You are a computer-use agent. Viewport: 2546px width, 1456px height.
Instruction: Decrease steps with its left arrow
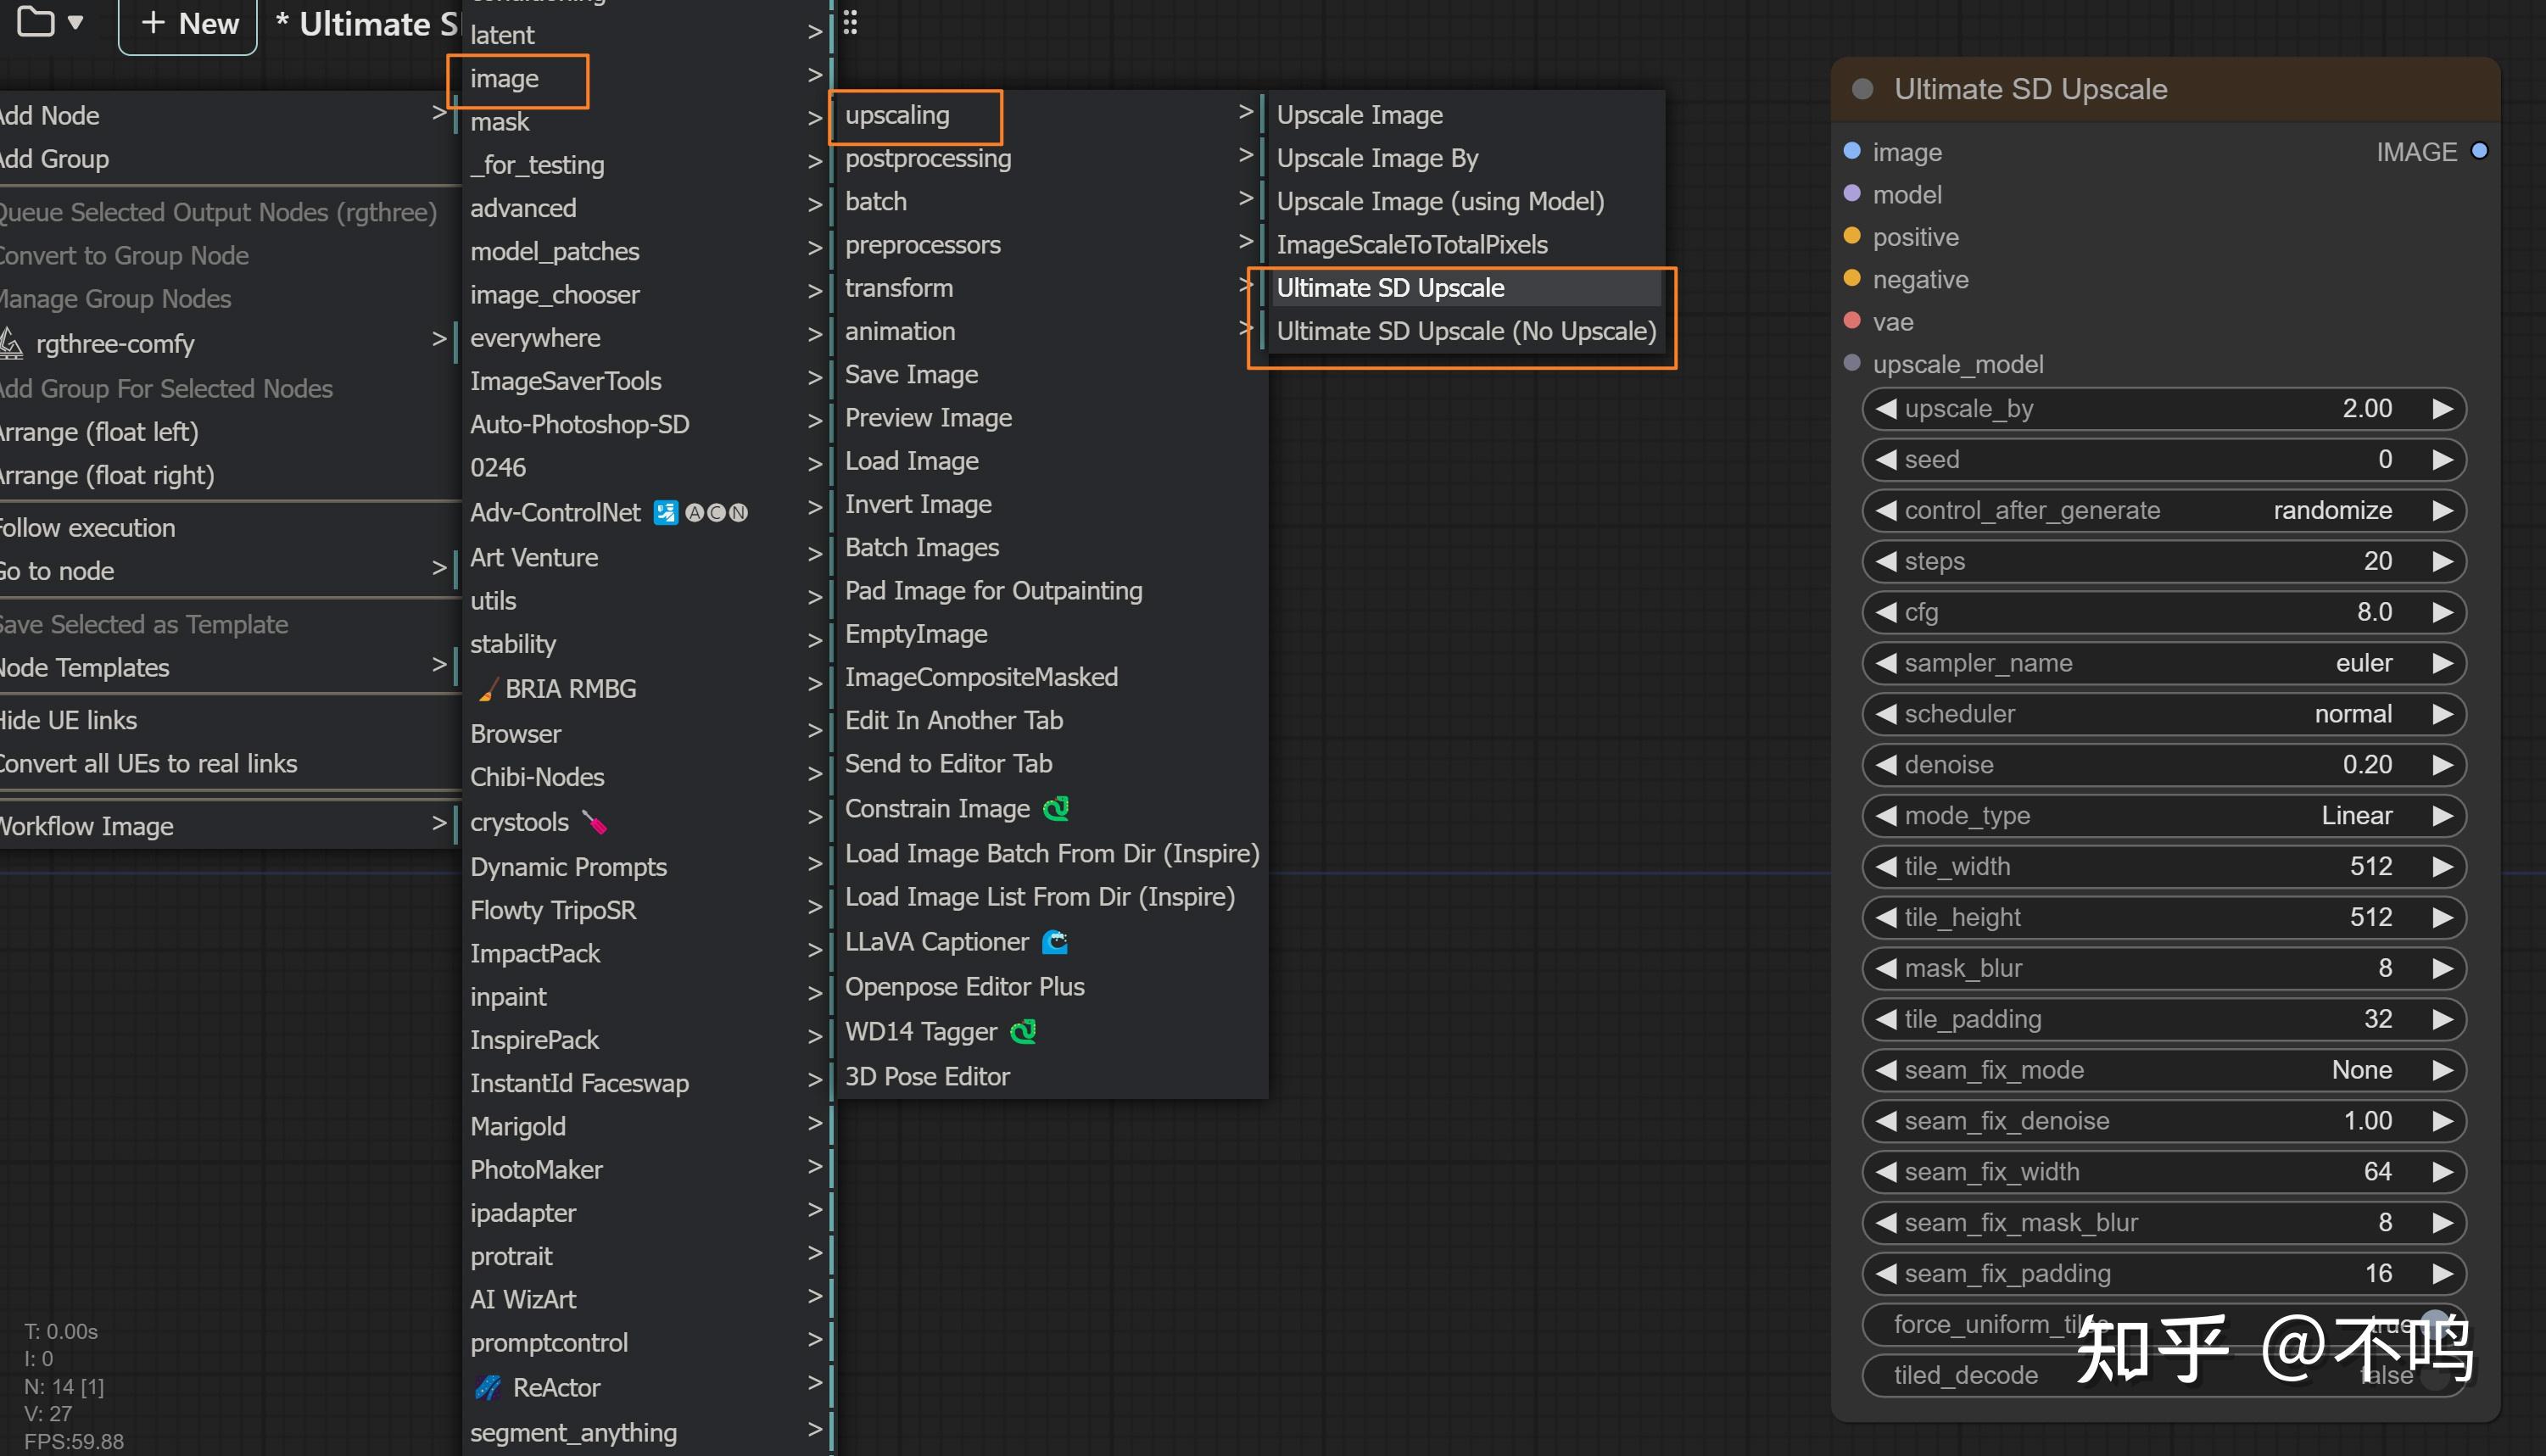[x=1886, y=561]
